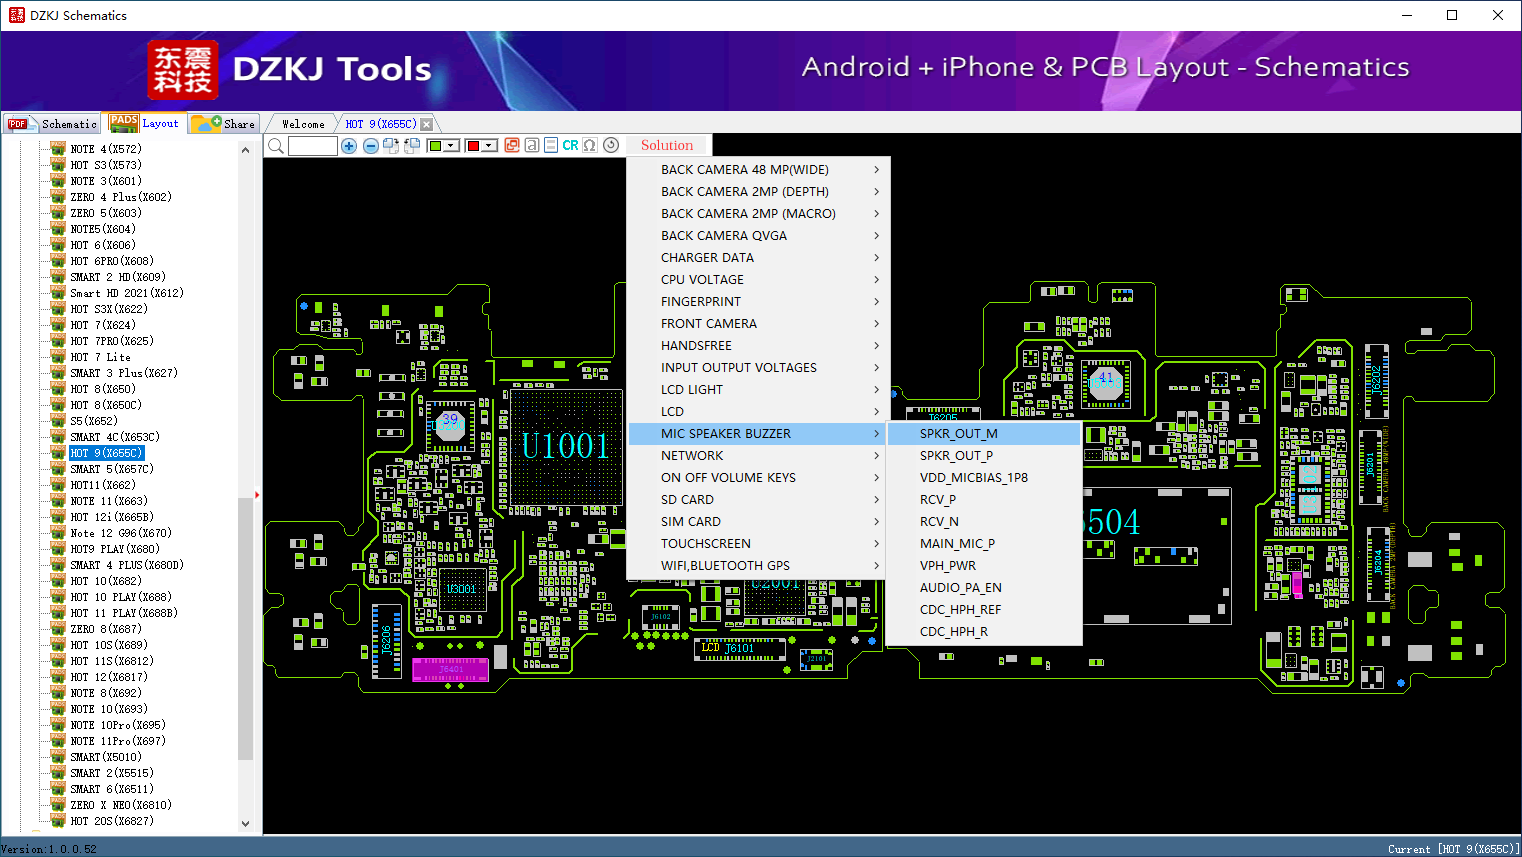Click the PADS icon beside HOT 7 Lite

58,357
